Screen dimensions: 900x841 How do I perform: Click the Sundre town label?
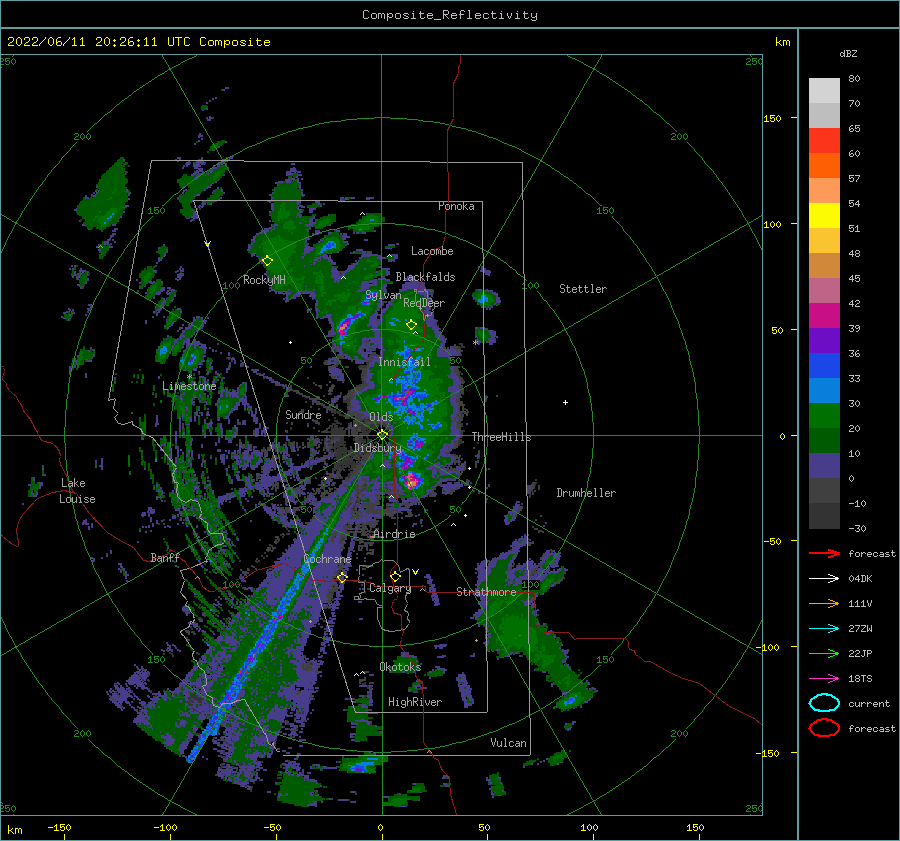tap(303, 414)
